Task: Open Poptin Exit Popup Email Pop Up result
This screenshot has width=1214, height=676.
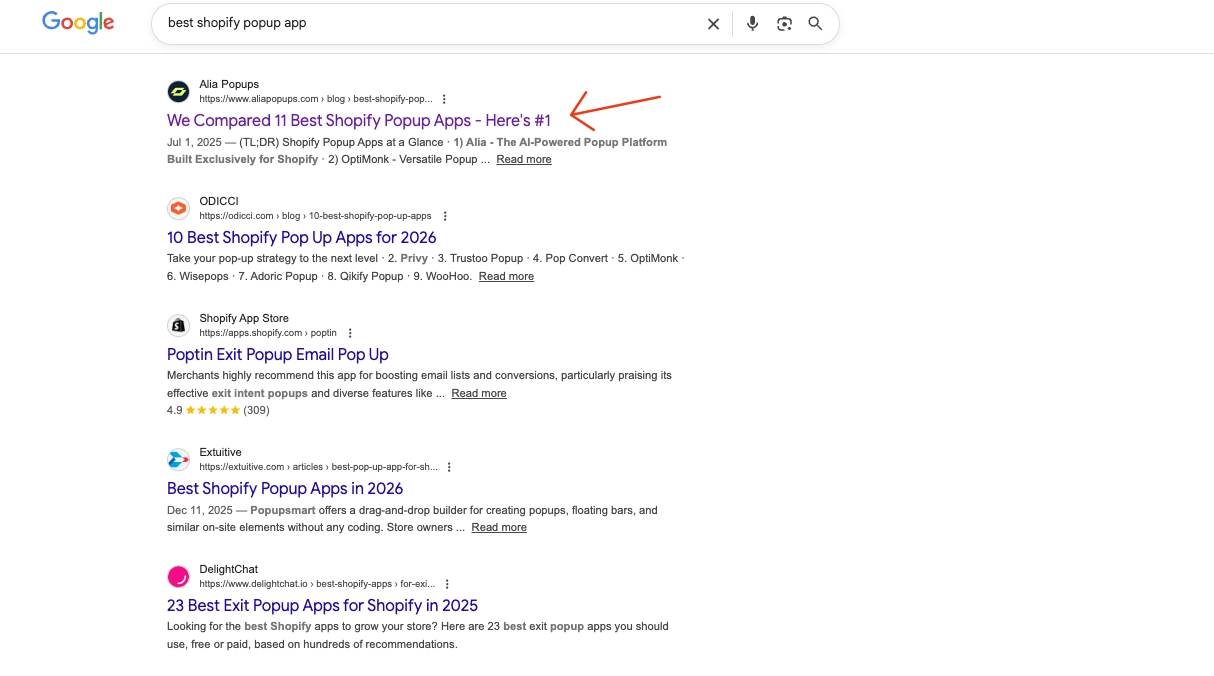Action: pyautogui.click(x=277, y=354)
